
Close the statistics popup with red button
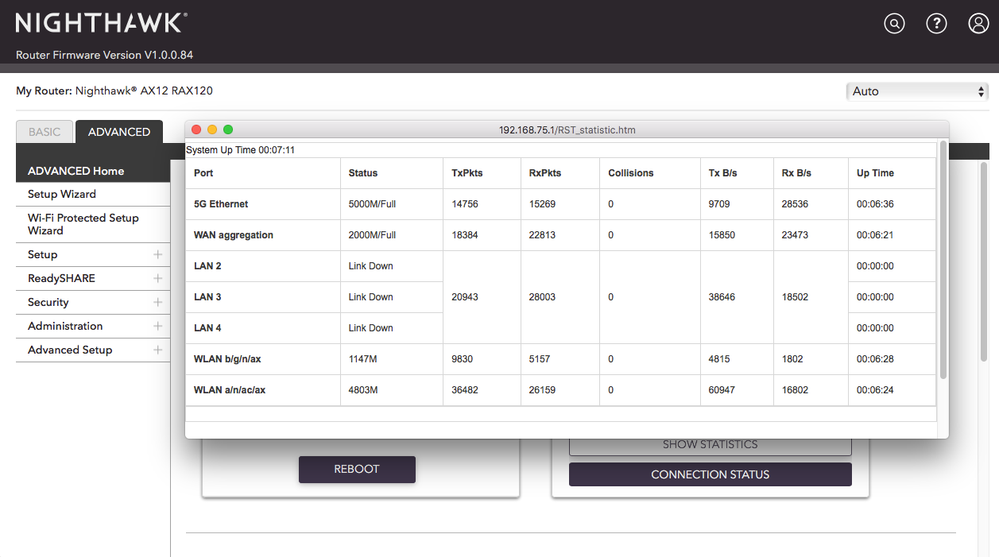(x=197, y=130)
